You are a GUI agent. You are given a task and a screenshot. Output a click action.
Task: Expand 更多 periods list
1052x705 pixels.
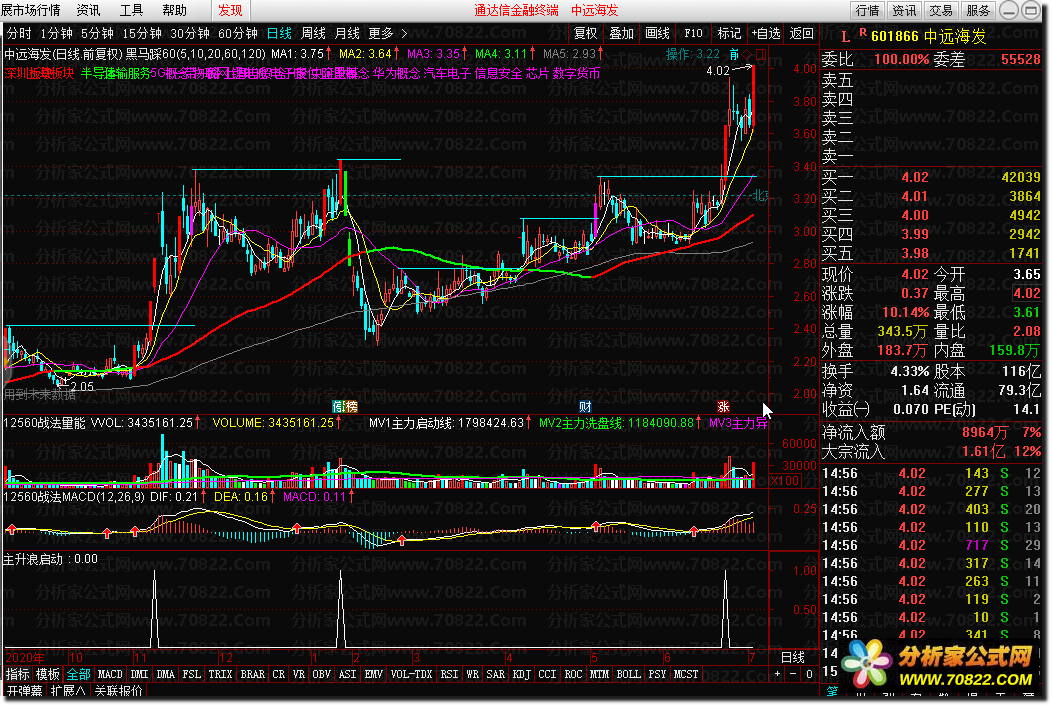[388, 33]
